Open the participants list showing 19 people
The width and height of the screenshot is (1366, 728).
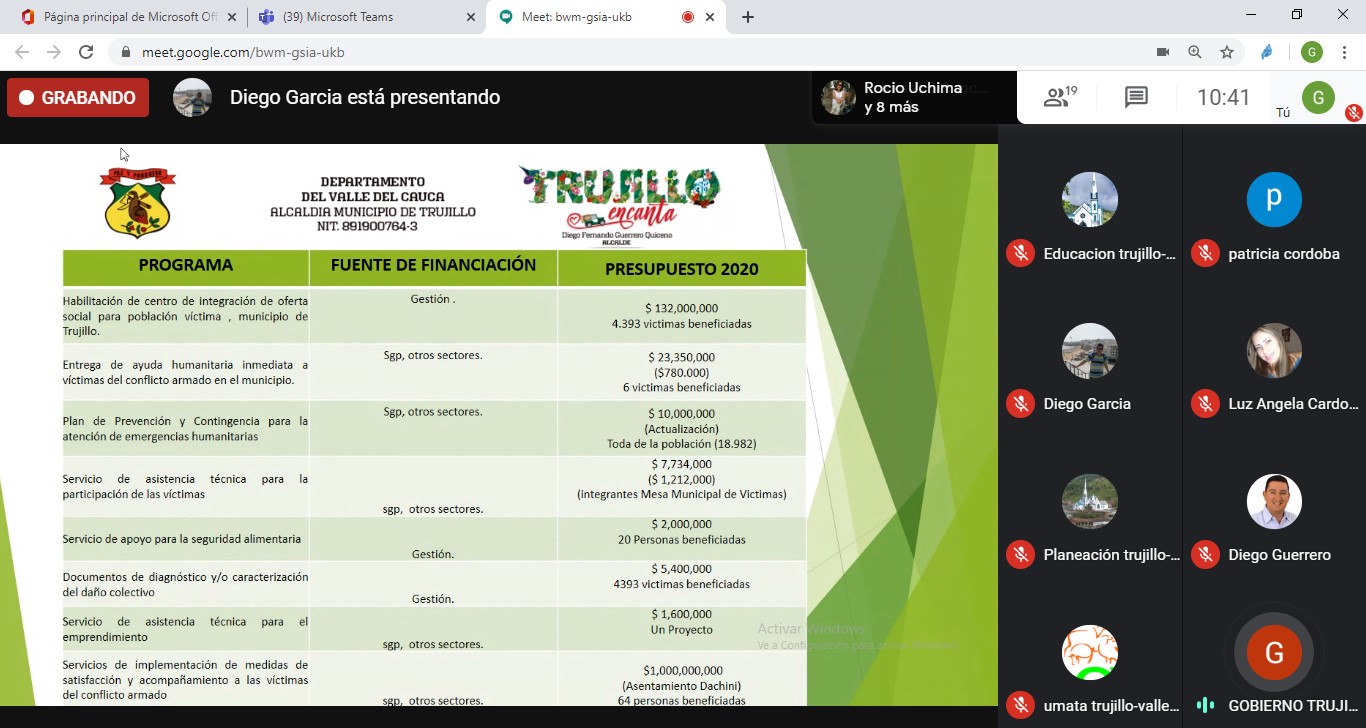[x=1059, y=97]
